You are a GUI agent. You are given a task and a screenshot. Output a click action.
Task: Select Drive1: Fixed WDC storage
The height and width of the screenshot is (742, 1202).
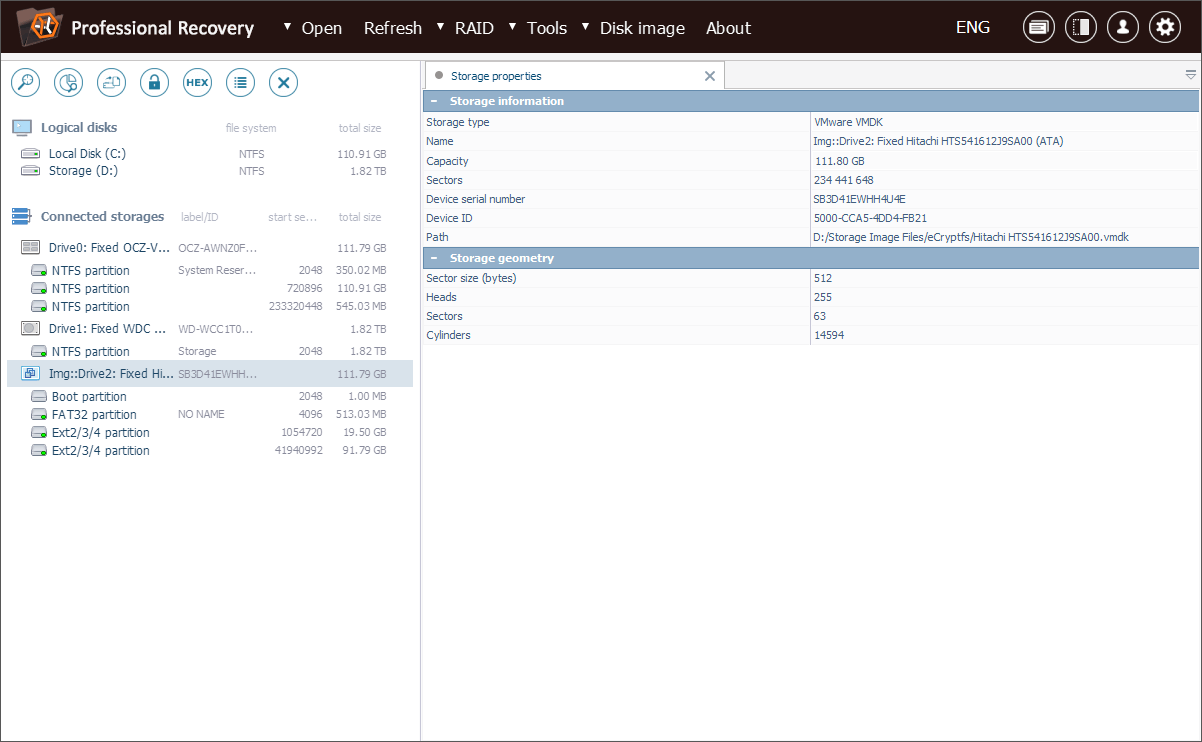210,329
